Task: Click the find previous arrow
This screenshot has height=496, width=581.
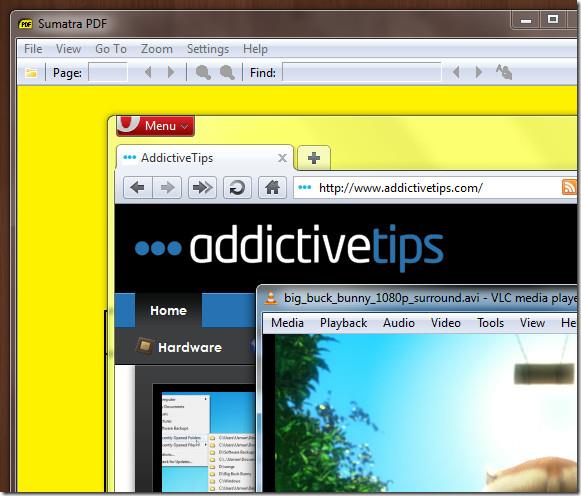Action: [x=456, y=72]
